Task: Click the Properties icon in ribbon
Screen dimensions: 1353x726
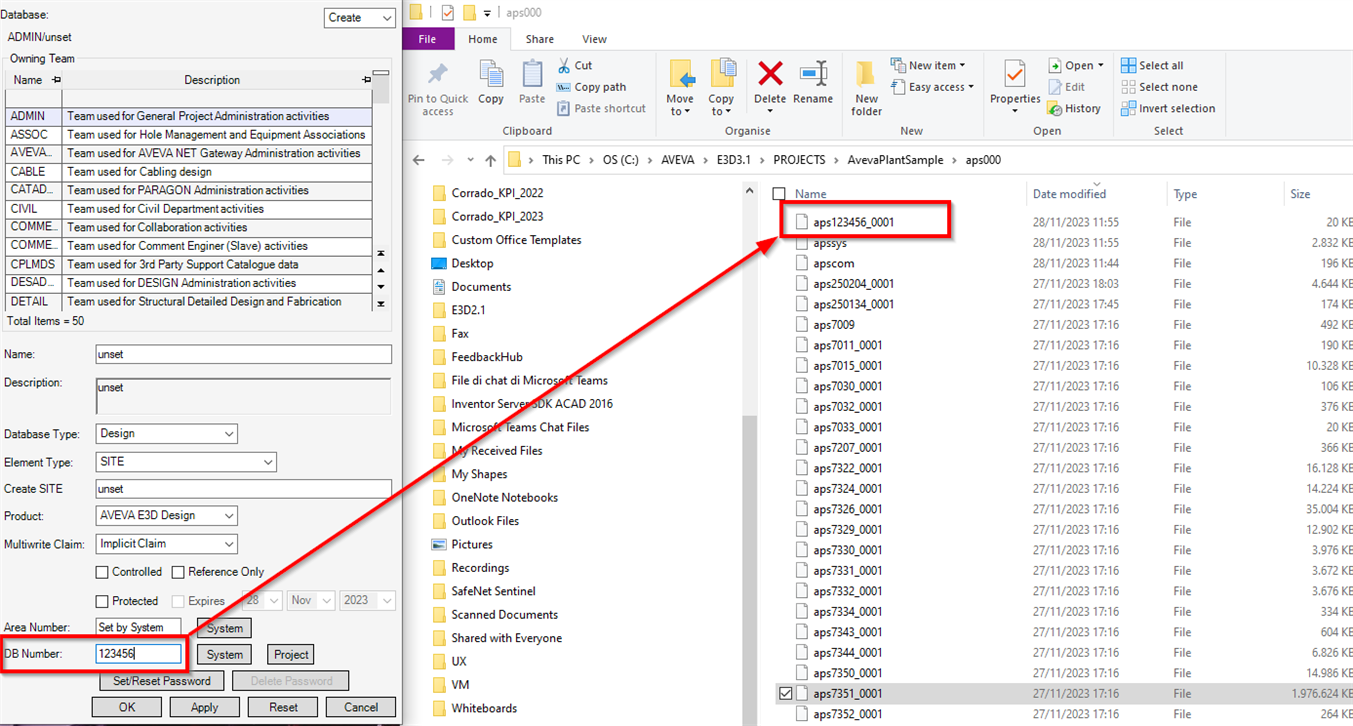Action: pyautogui.click(x=1015, y=74)
